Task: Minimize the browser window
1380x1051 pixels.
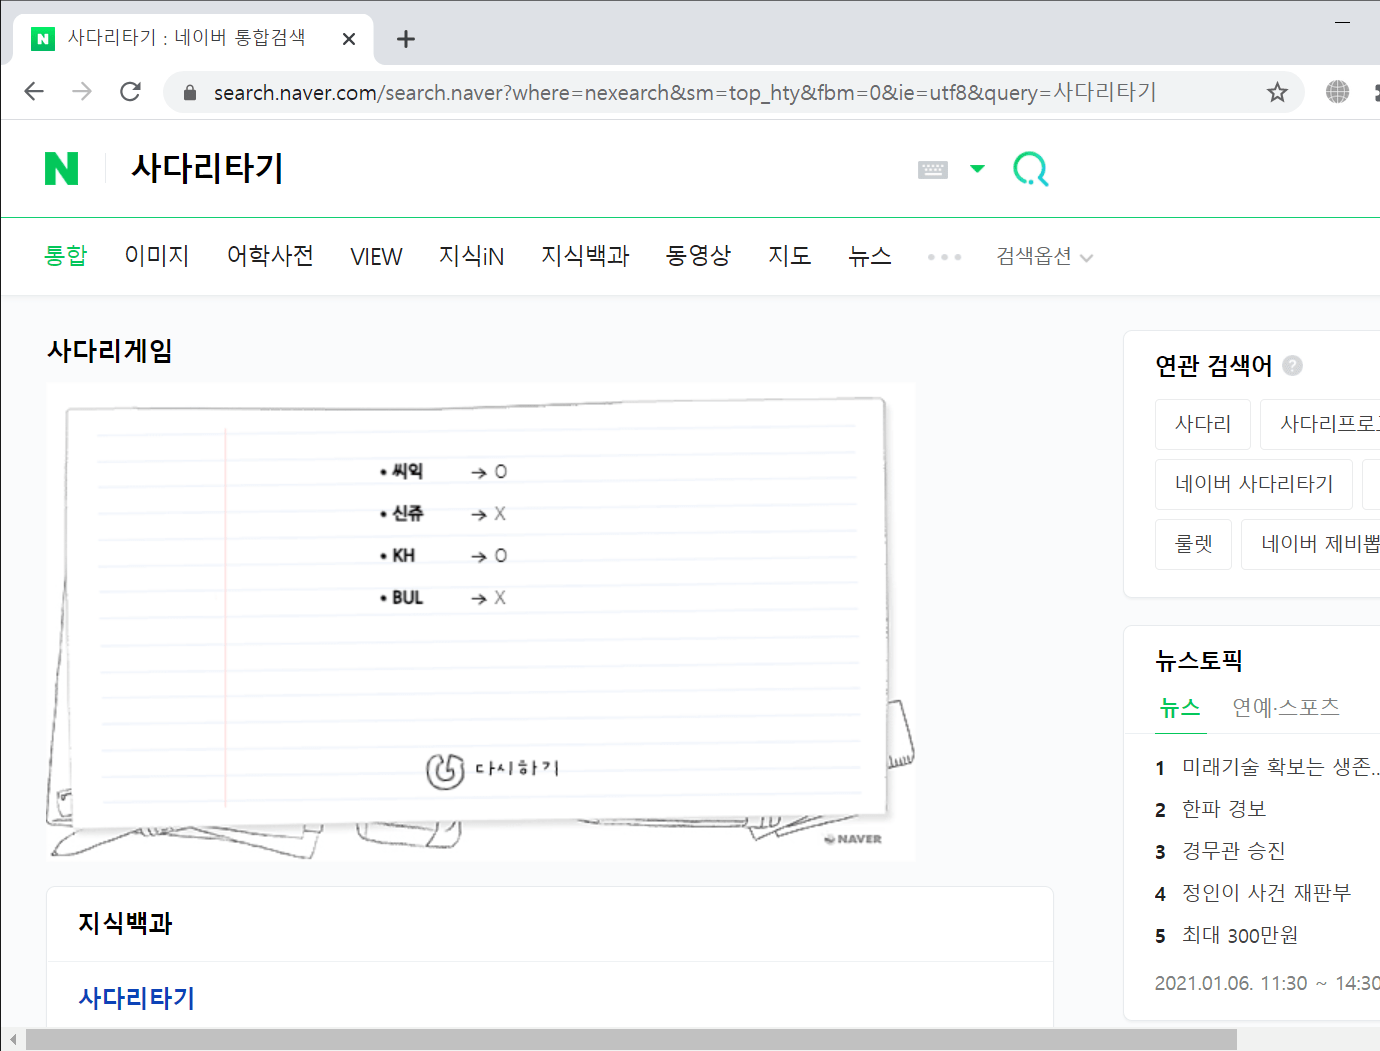Action: click(x=1343, y=21)
